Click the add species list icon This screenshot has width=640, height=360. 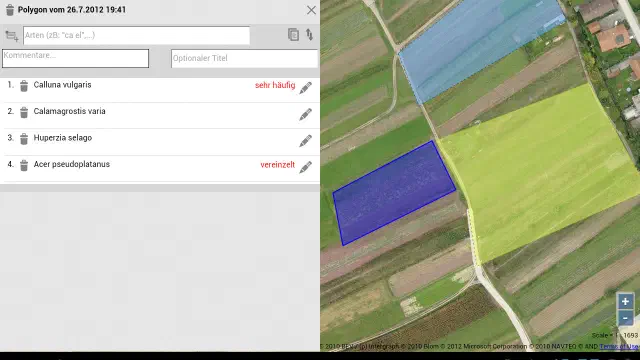point(12,36)
